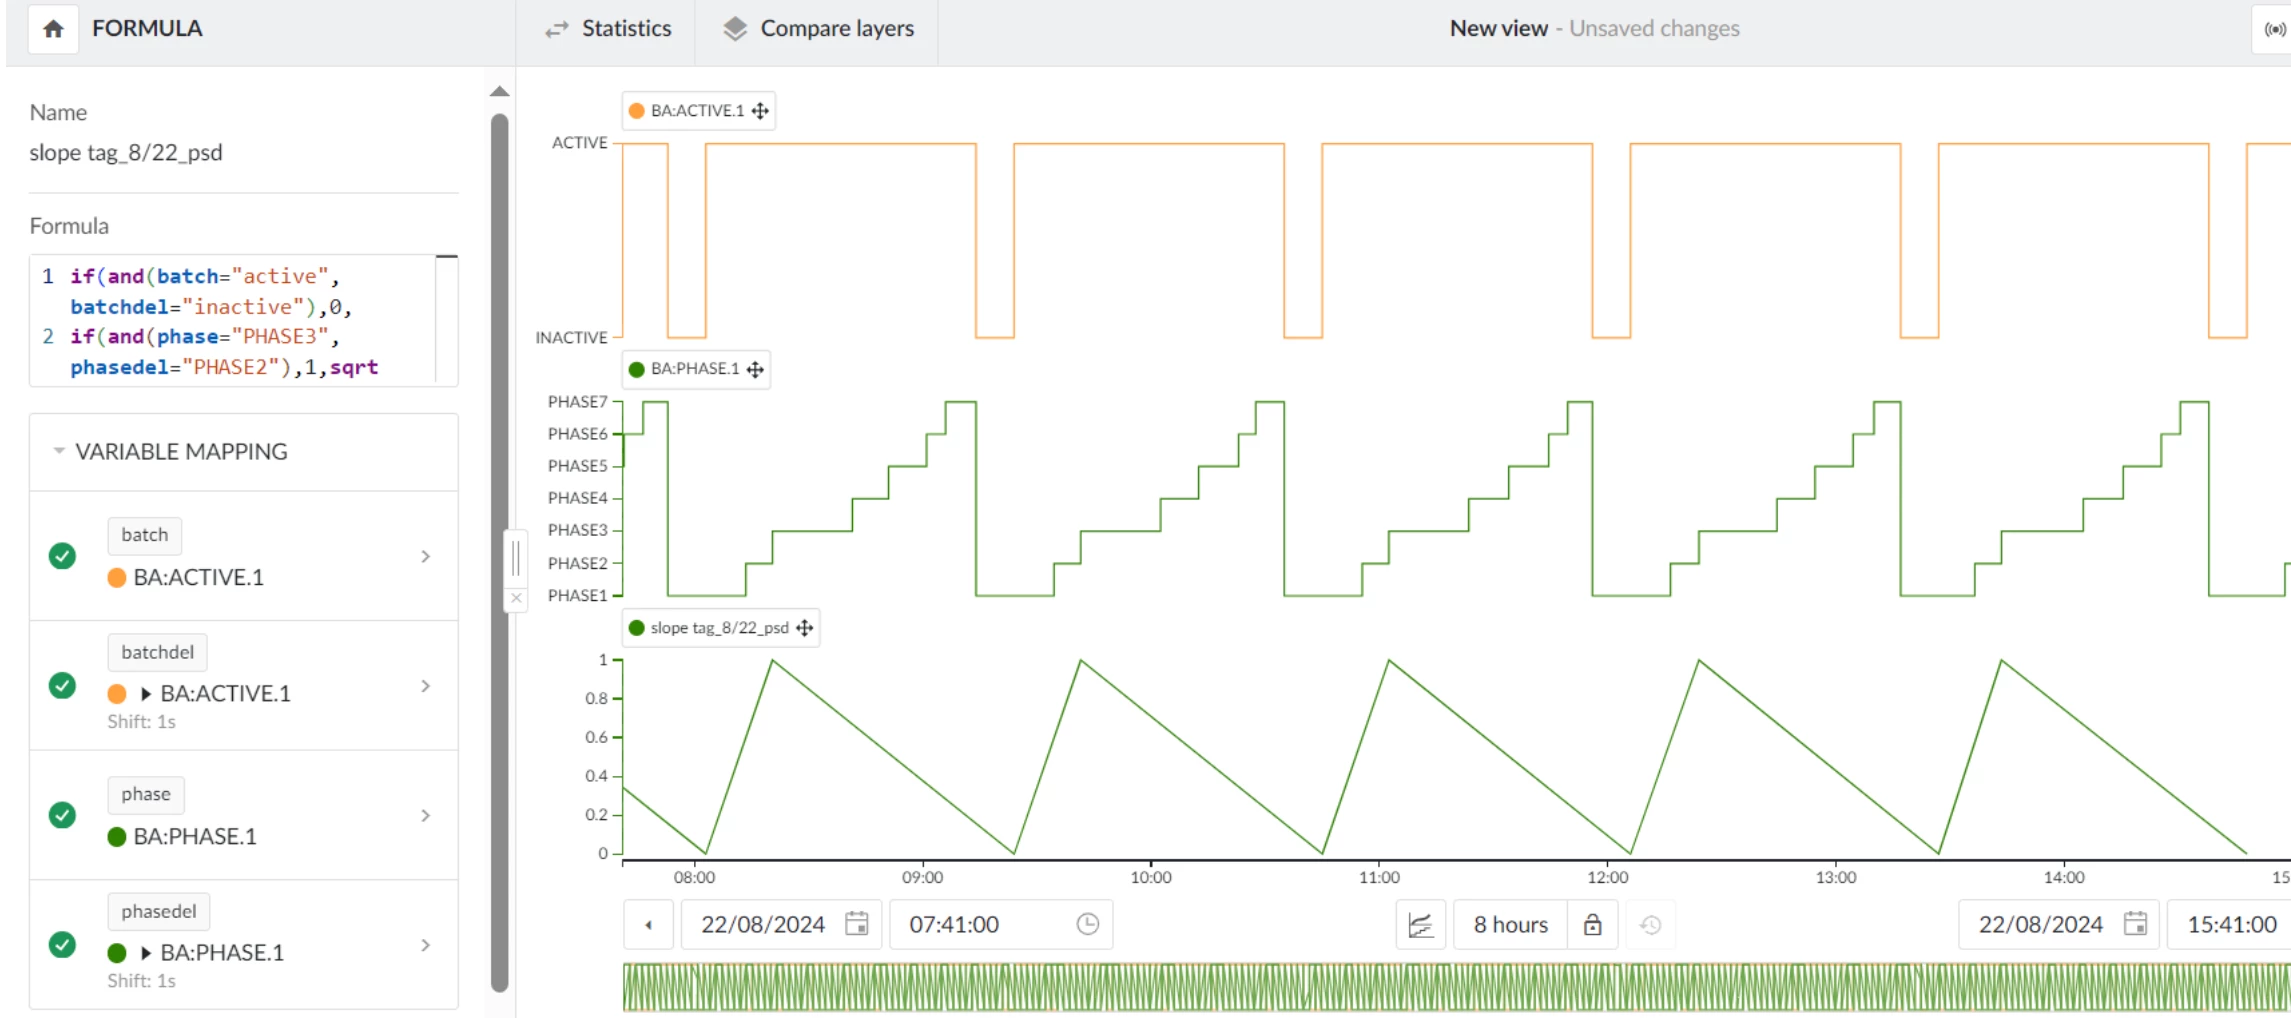Click the start date calendar icon
The width and height of the screenshot is (2291, 1018).
pos(856,924)
